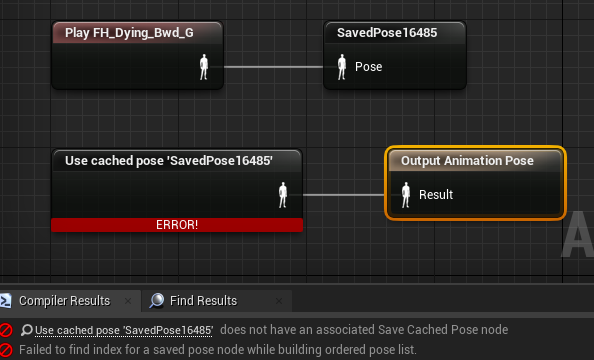
Task: Select Use cached pose 'SavedPose16485' node header
Action: pyautogui.click(x=177, y=161)
